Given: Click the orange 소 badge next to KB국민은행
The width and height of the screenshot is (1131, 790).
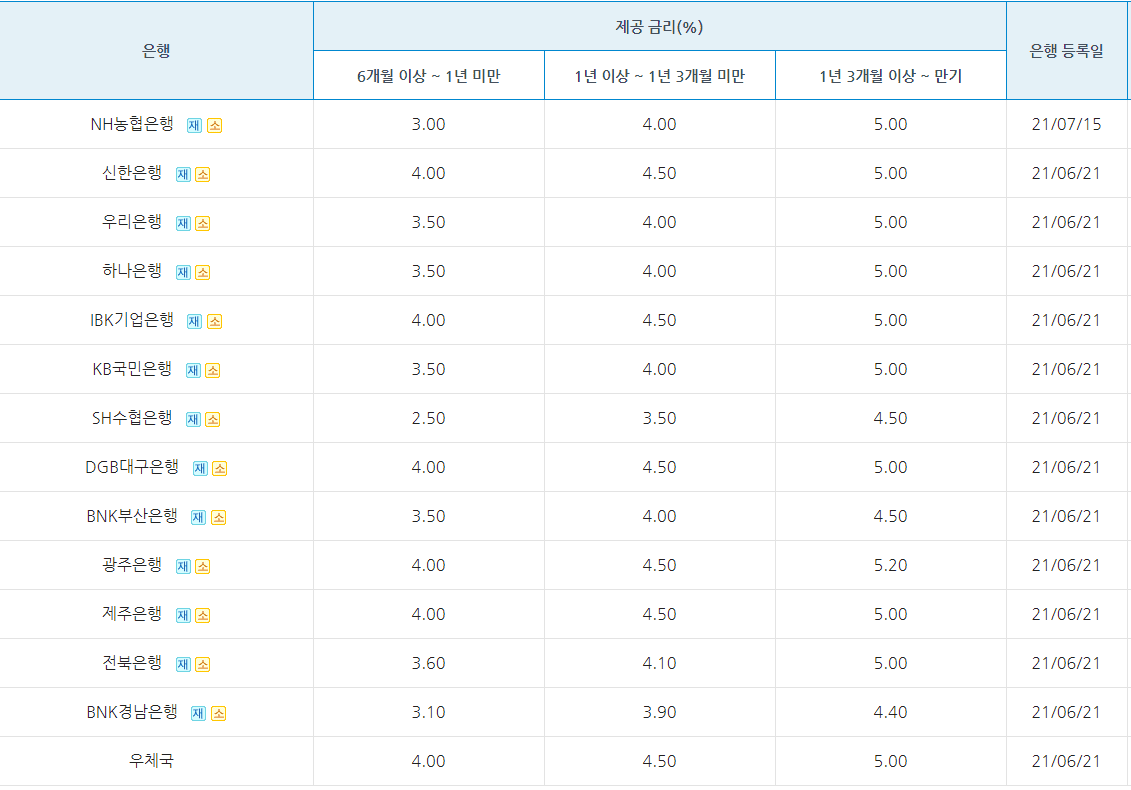Looking at the screenshot, I should coord(212,371).
